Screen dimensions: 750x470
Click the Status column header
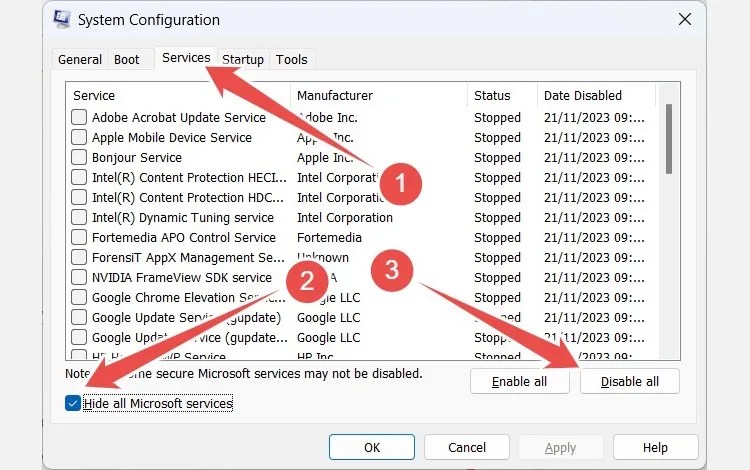501,96
